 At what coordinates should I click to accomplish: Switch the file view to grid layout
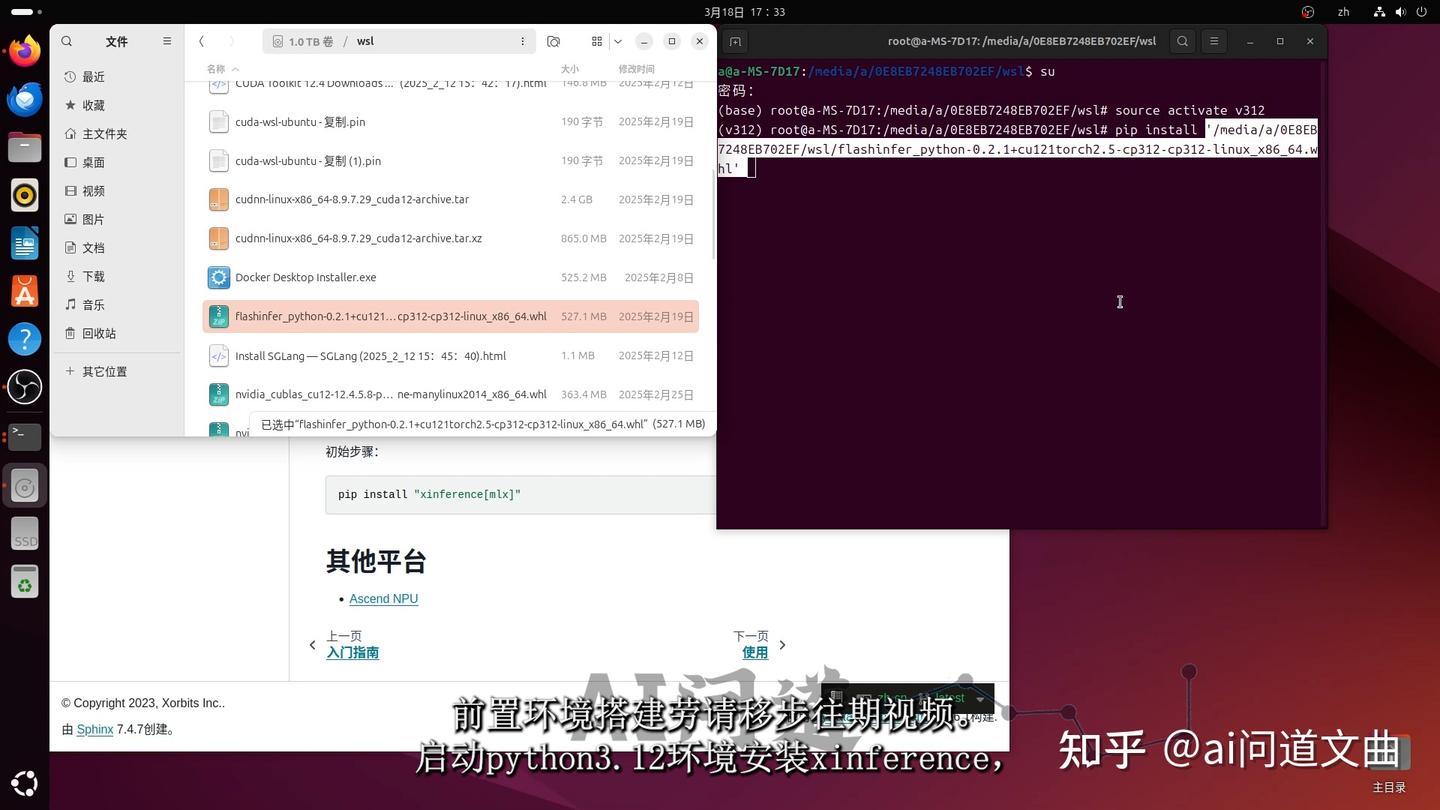click(596, 41)
